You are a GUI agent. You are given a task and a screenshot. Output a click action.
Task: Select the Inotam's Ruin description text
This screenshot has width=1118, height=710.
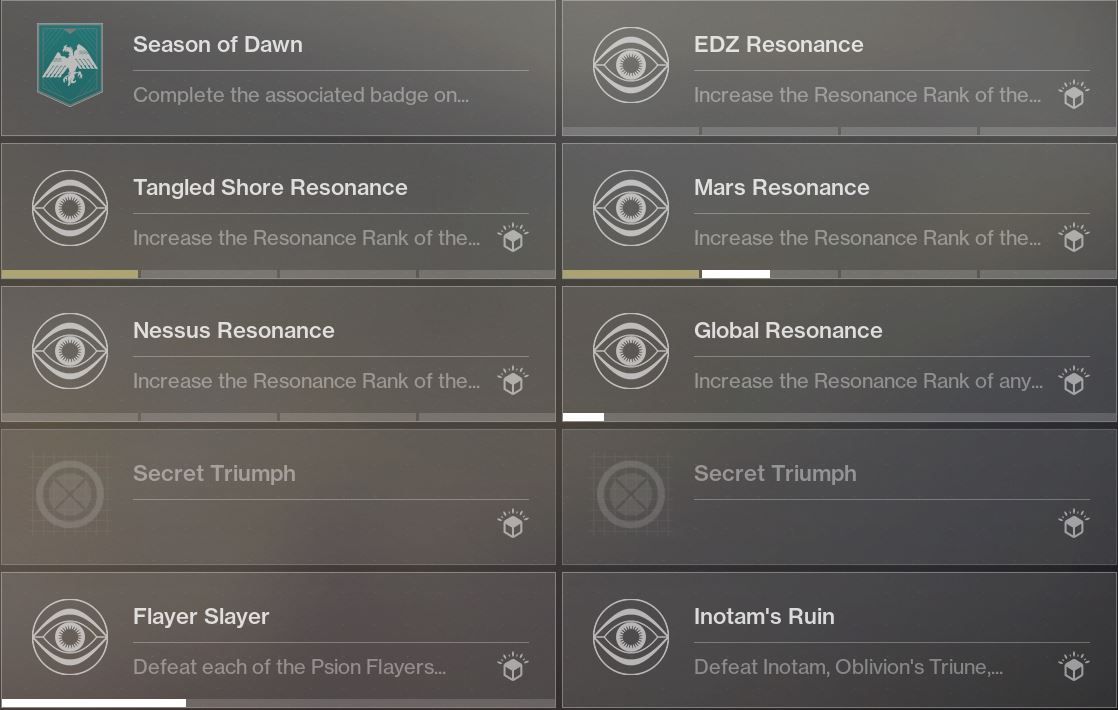[848, 667]
